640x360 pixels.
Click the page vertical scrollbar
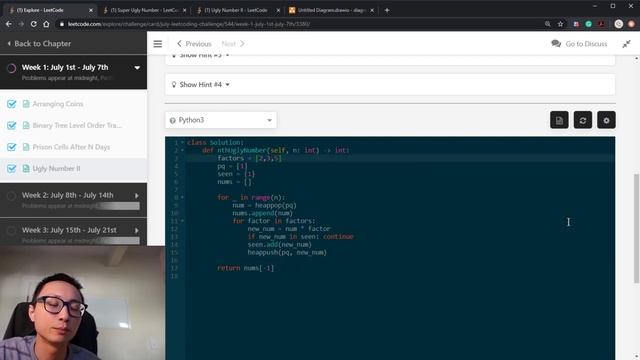636,228
